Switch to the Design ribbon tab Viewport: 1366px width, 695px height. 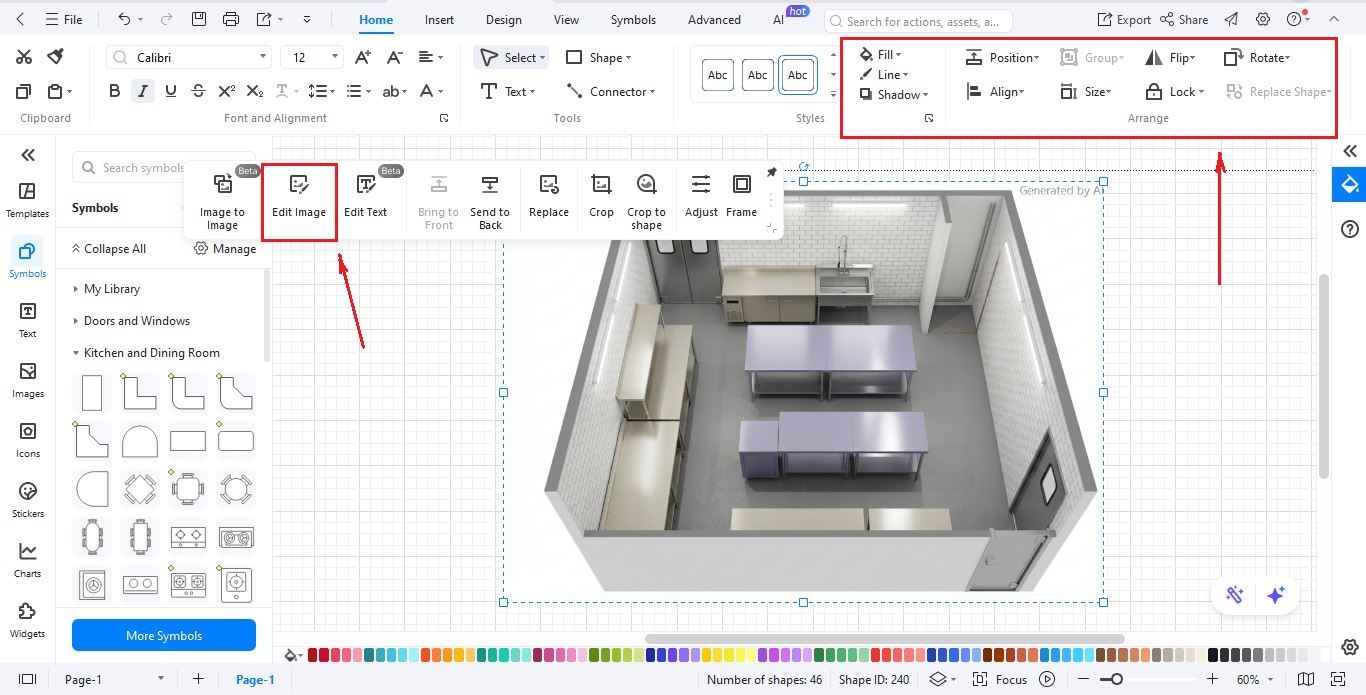tap(503, 19)
